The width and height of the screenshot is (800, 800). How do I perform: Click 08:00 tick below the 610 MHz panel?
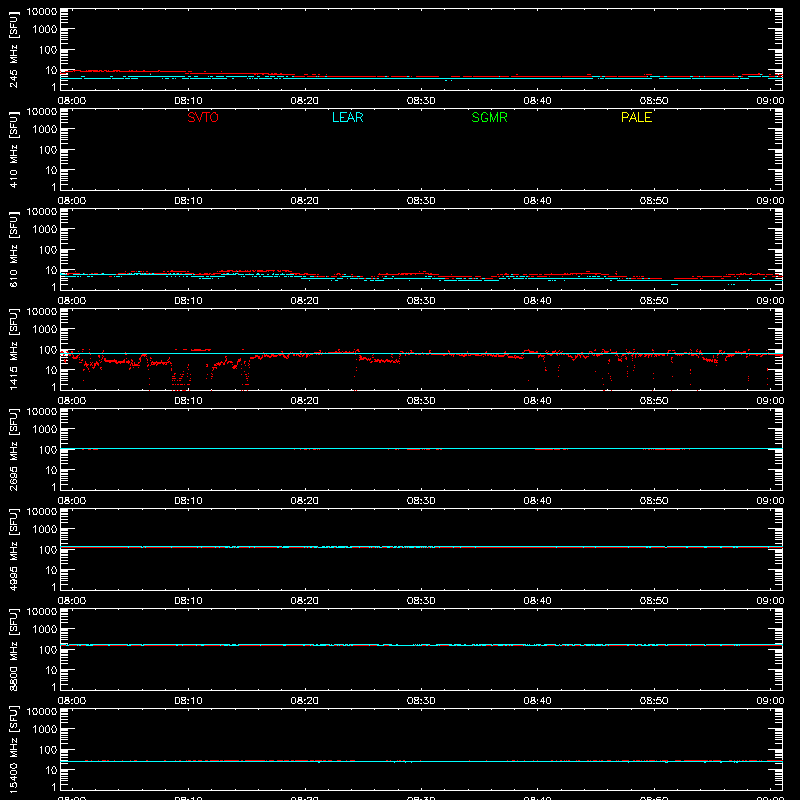pyautogui.click(x=72, y=301)
